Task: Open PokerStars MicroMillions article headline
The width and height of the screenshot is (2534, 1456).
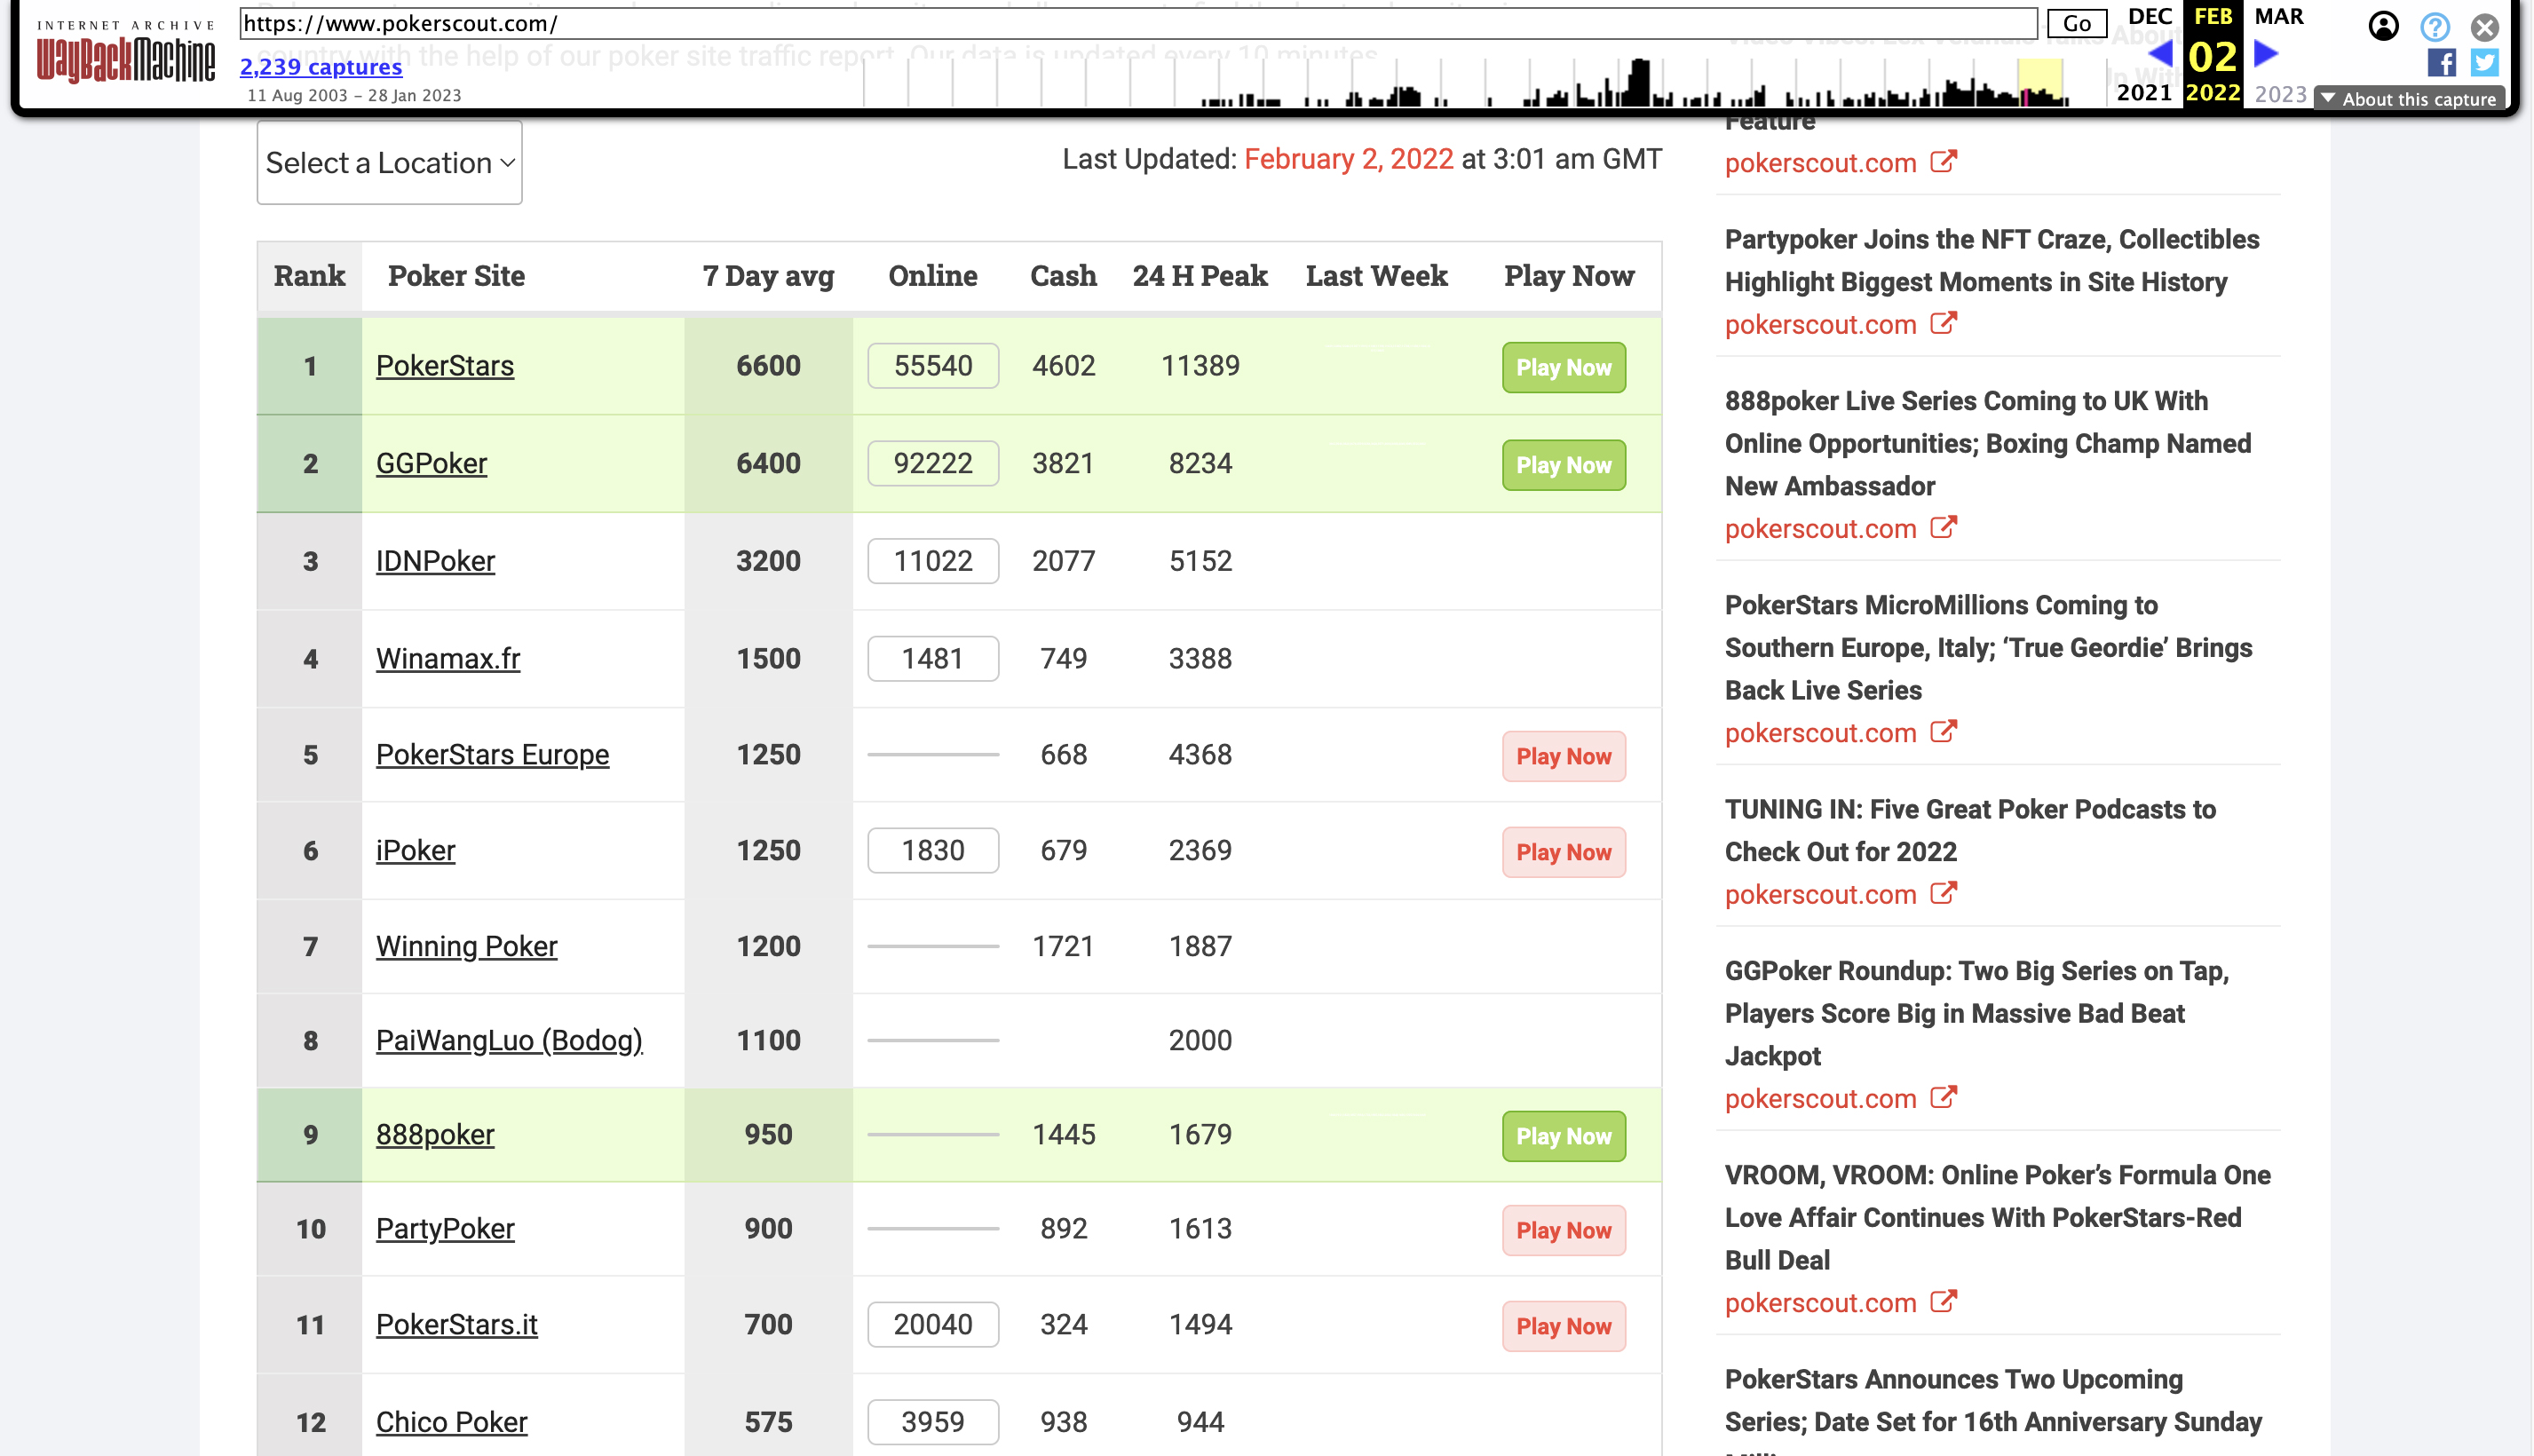Action: [1988, 647]
